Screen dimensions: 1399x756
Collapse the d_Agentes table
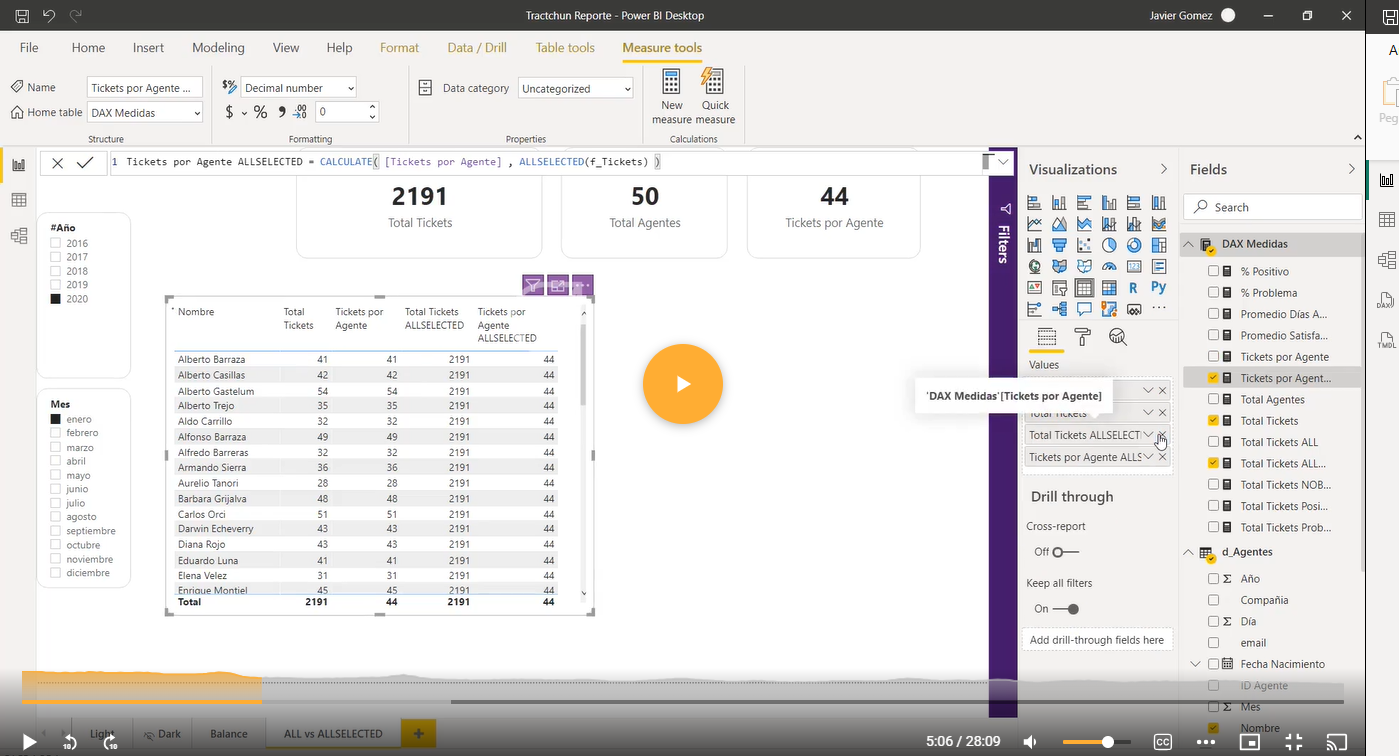1188,552
